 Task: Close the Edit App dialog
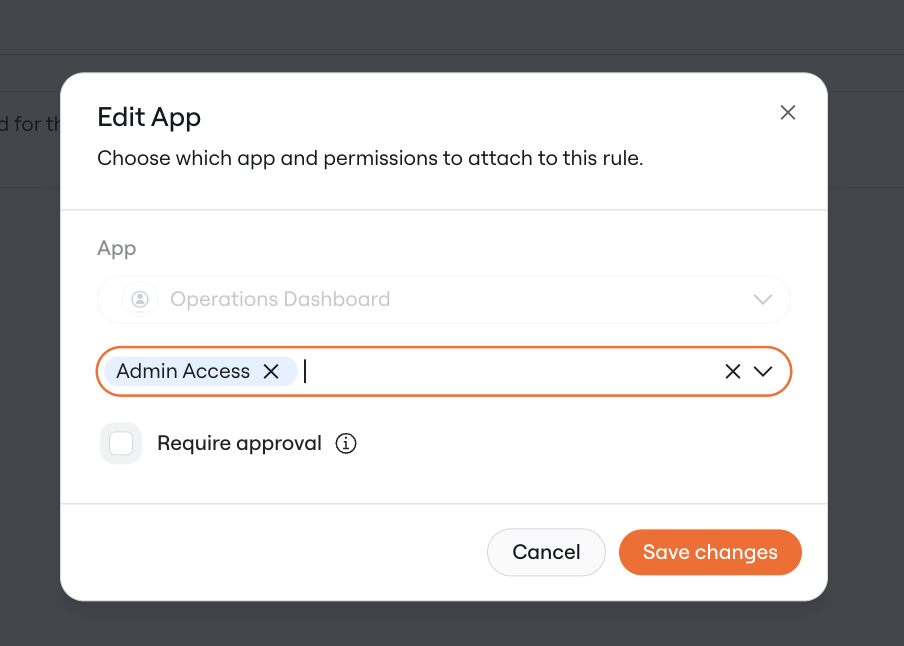788,112
